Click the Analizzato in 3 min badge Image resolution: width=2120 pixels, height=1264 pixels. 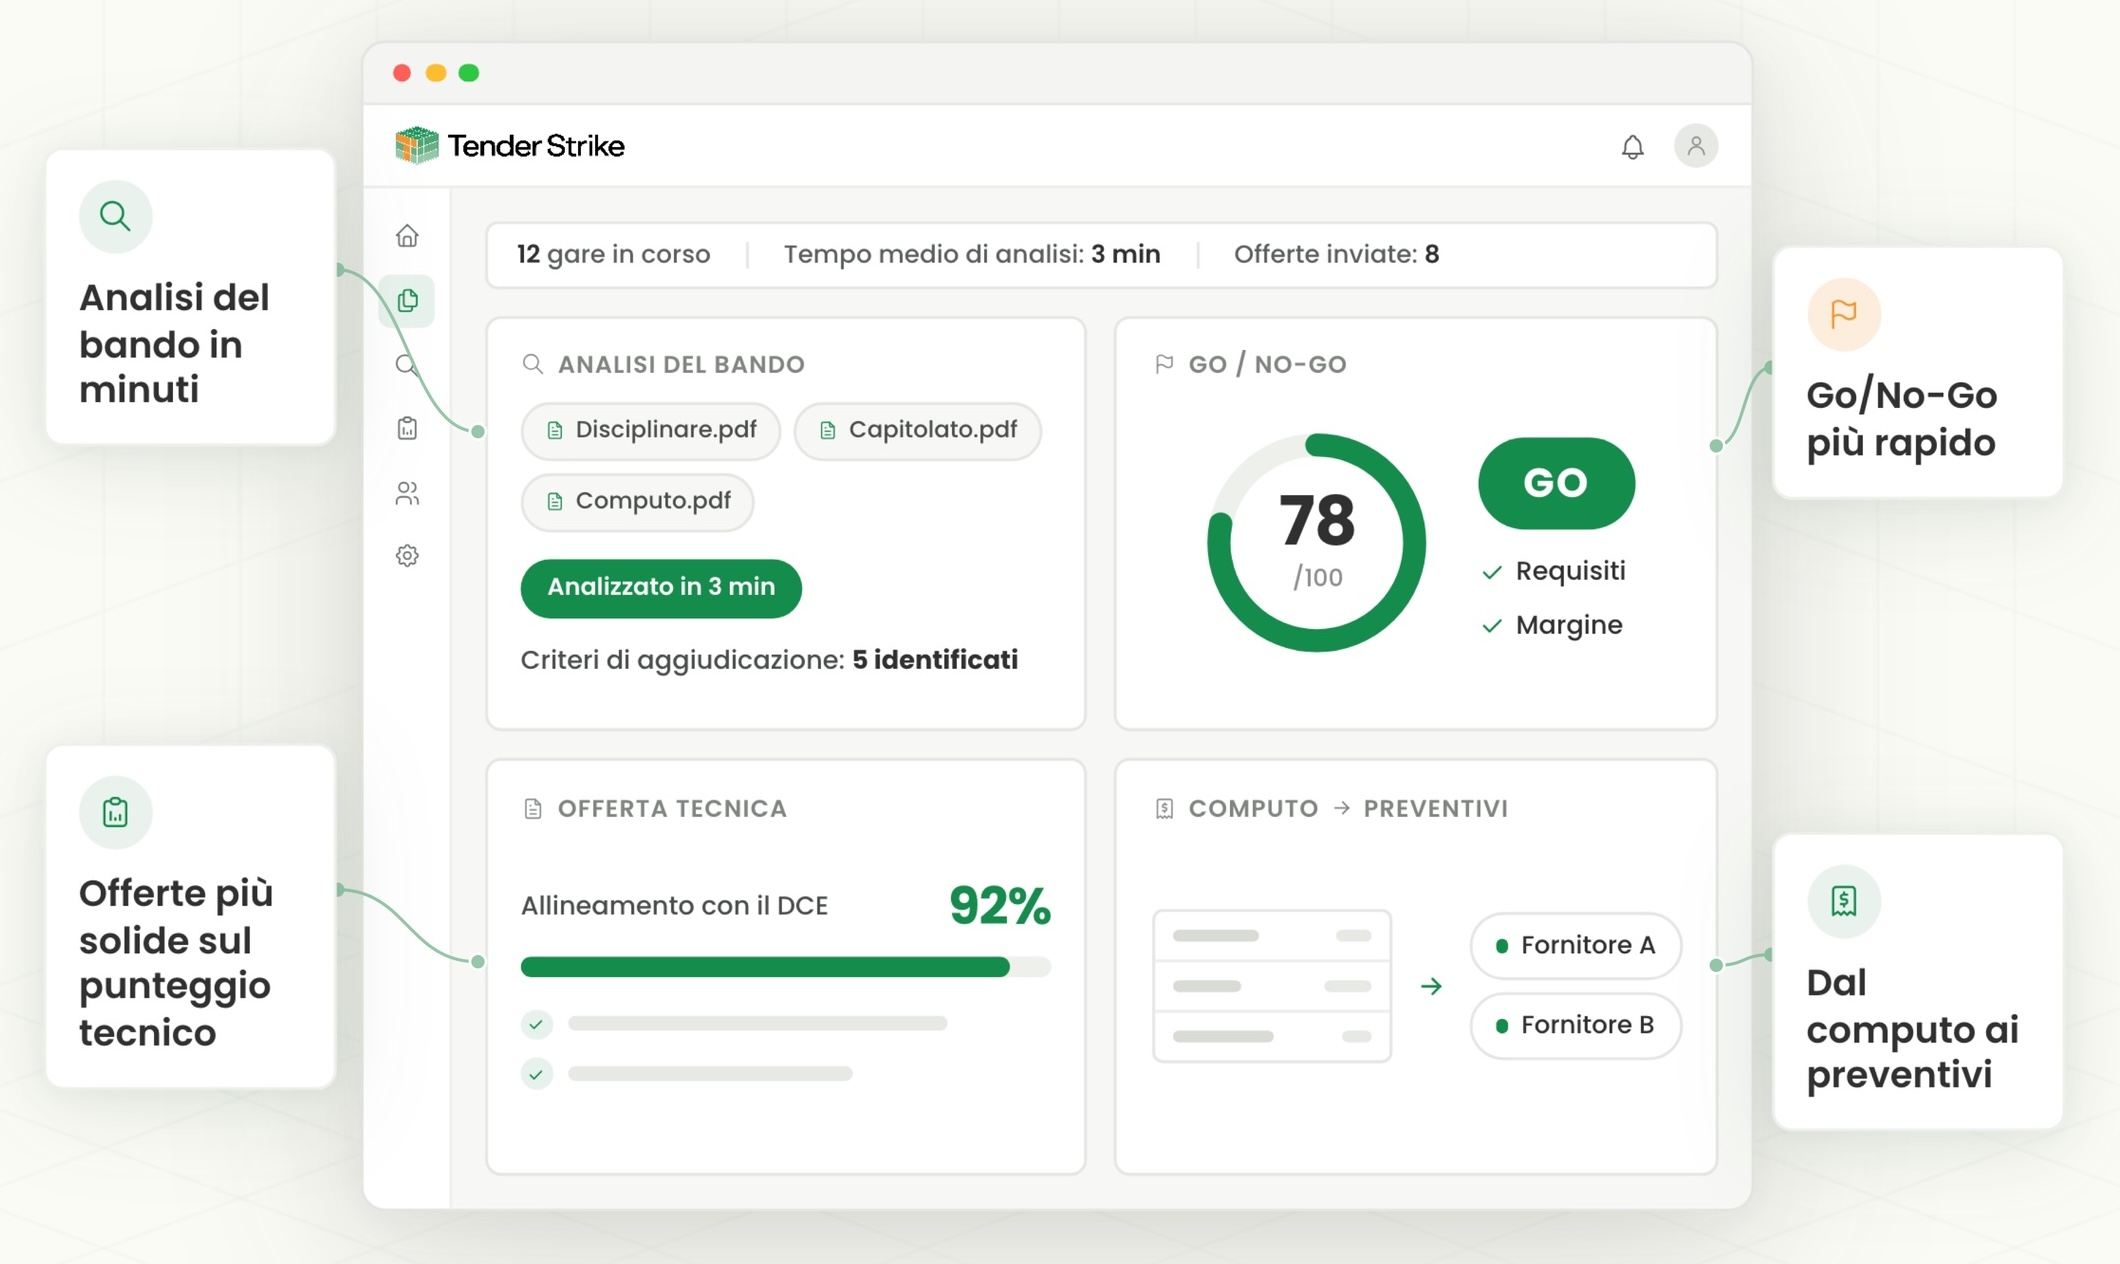click(661, 588)
